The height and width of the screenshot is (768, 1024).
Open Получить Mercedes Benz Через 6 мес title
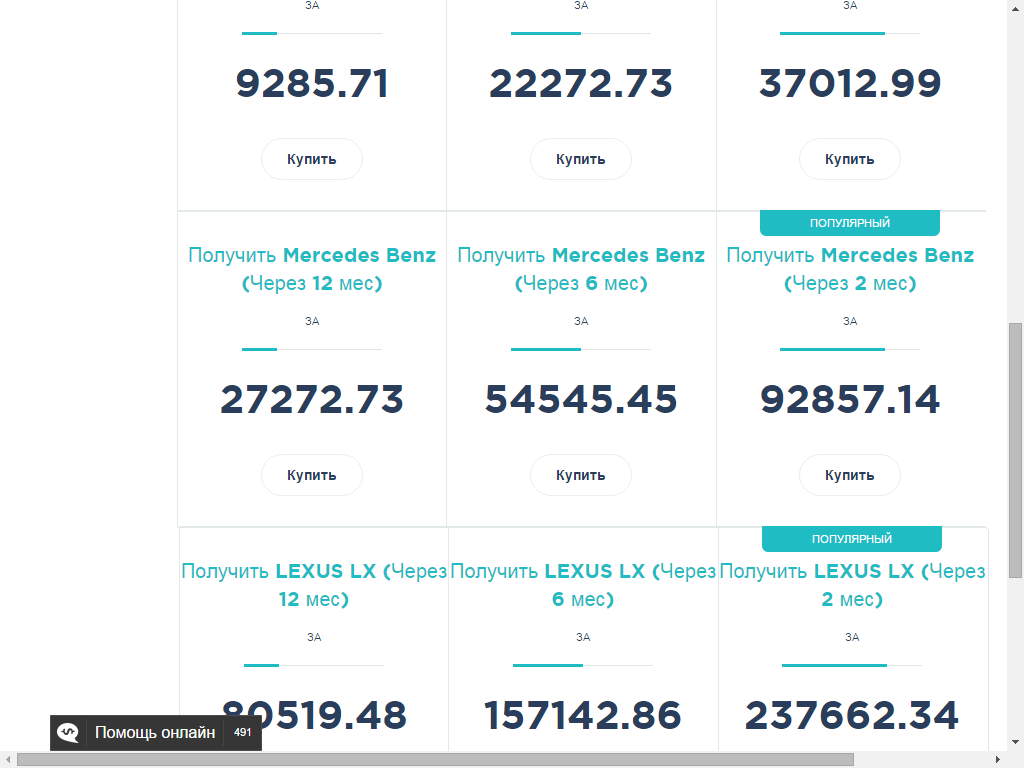pyautogui.click(x=581, y=269)
